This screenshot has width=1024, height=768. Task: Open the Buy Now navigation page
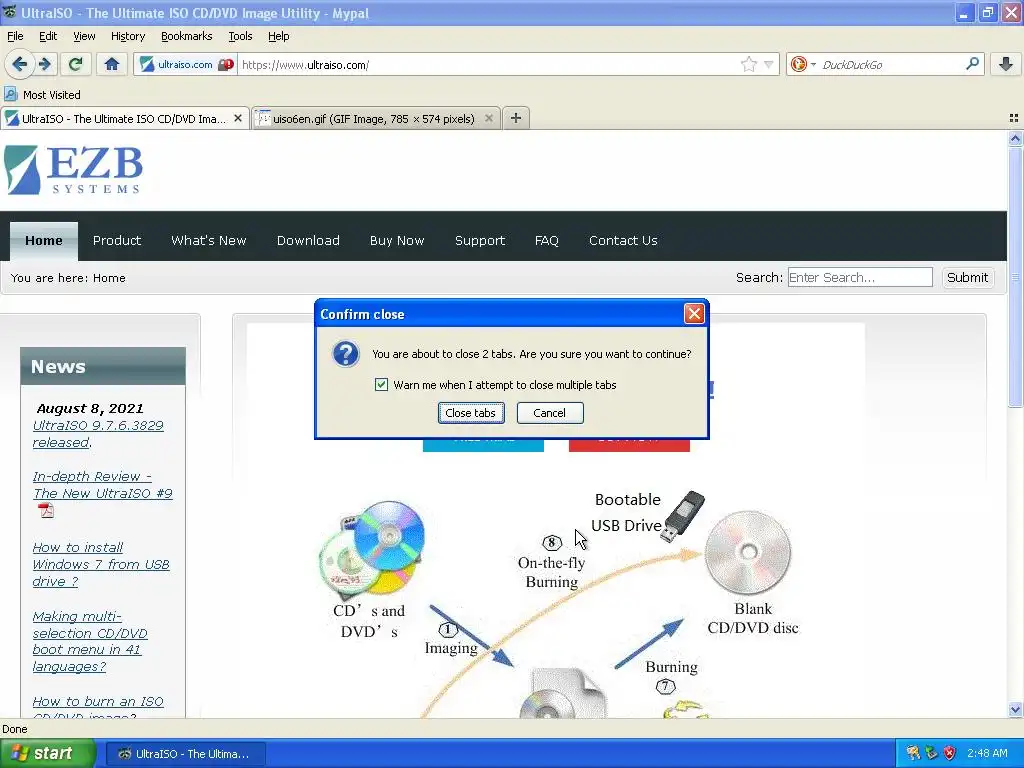[x=397, y=240]
